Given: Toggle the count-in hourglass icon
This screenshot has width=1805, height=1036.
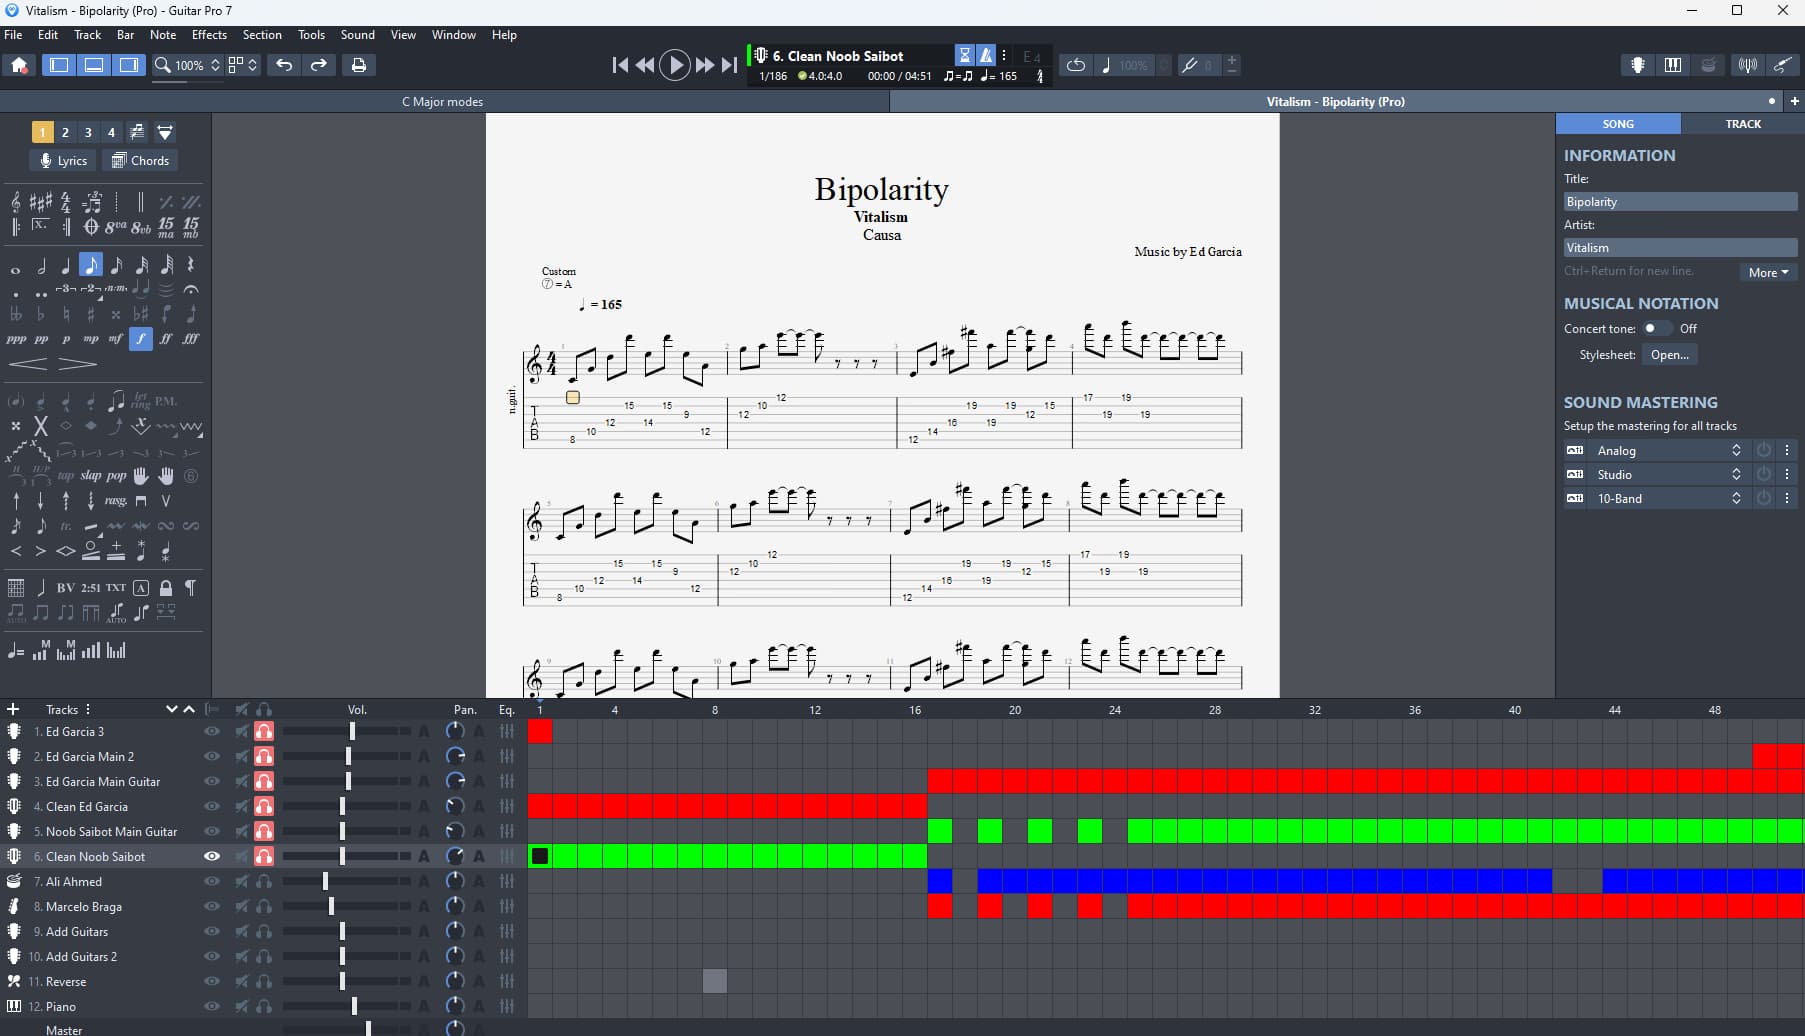Looking at the screenshot, I should 965,56.
